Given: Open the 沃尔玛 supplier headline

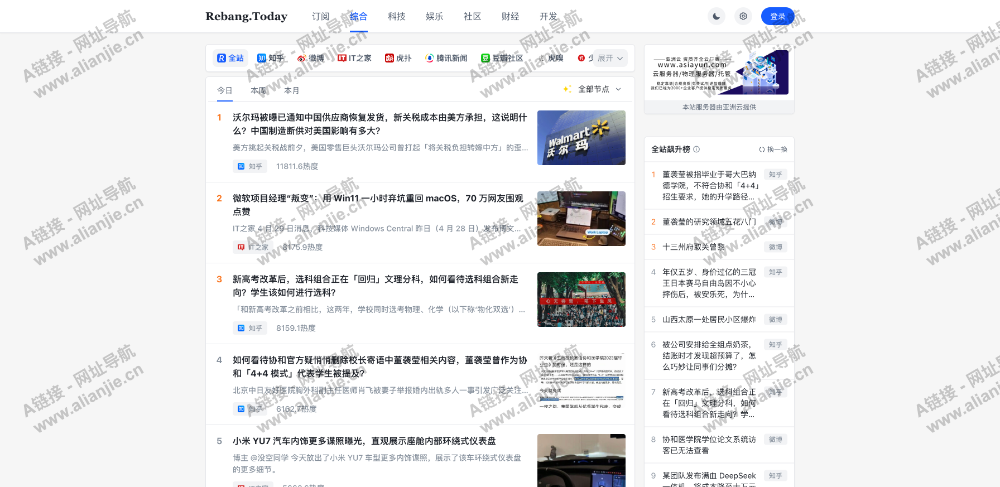Looking at the screenshot, I should (380, 124).
